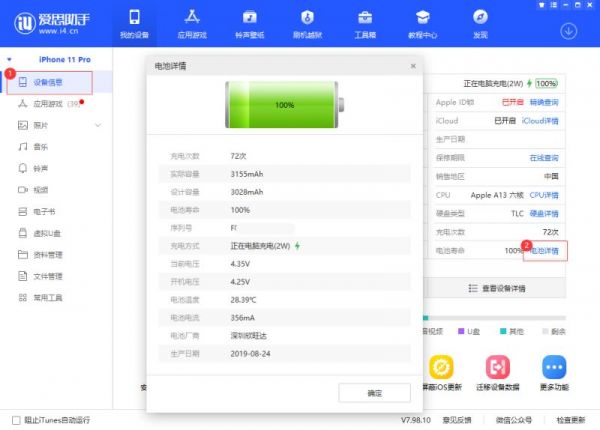Select 音乐 in sidebar
600x430 pixels.
point(41,146)
